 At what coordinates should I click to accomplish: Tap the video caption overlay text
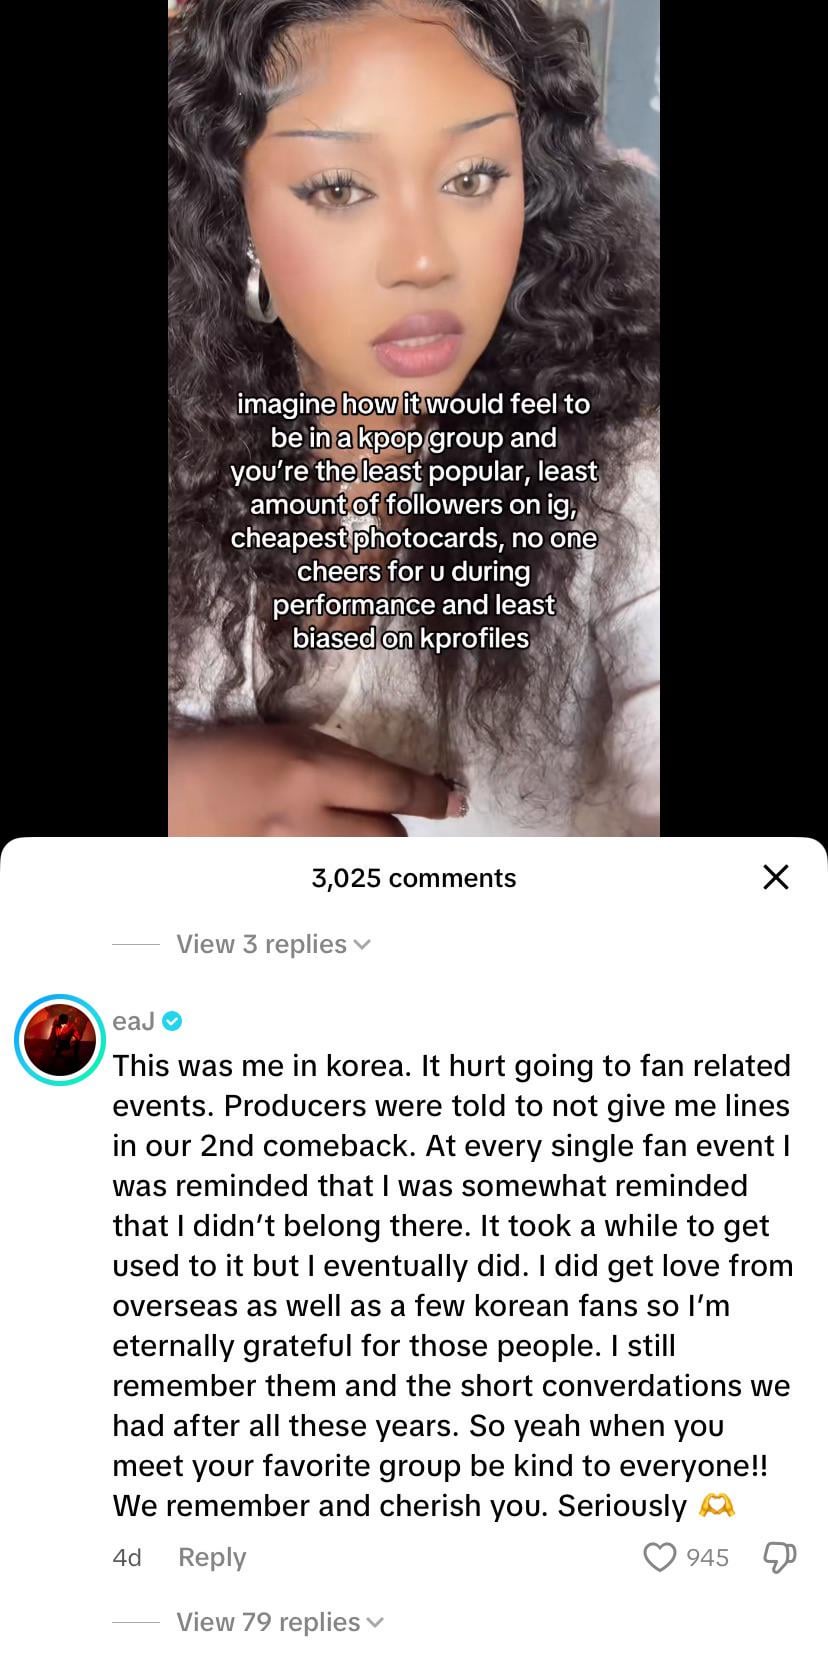[414, 521]
